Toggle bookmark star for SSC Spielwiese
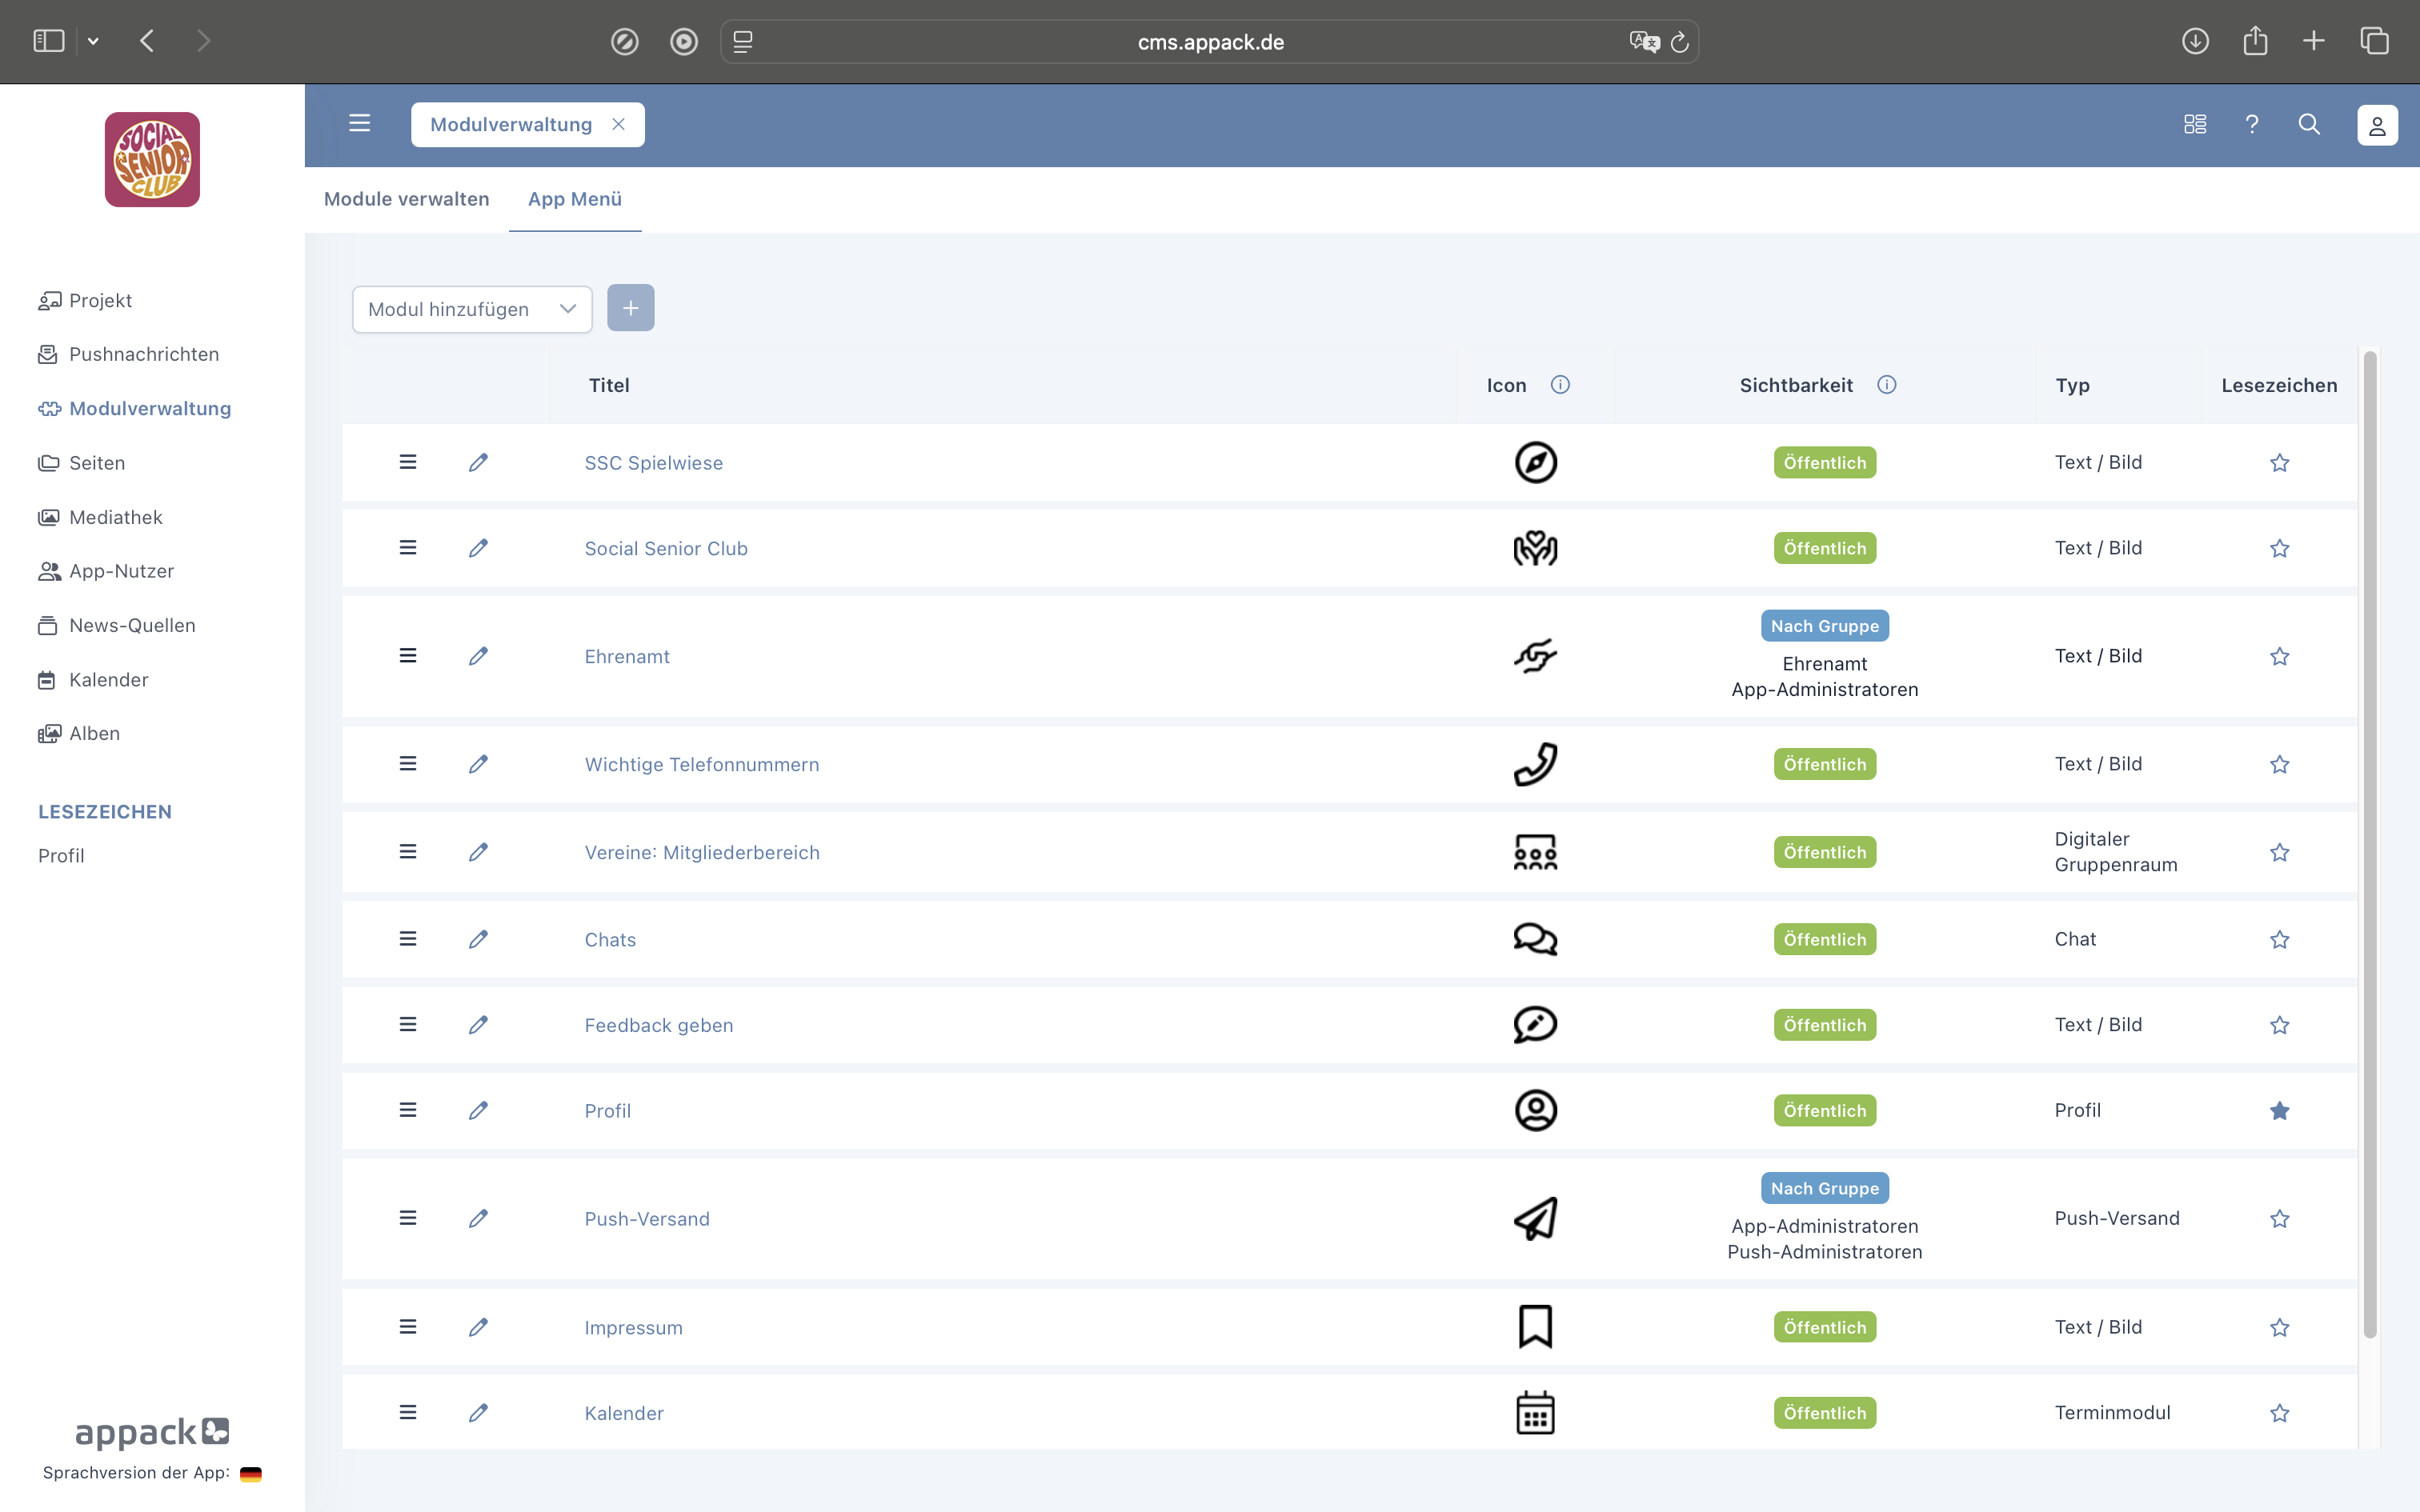The width and height of the screenshot is (2420, 1512). tap(2279, 463)
